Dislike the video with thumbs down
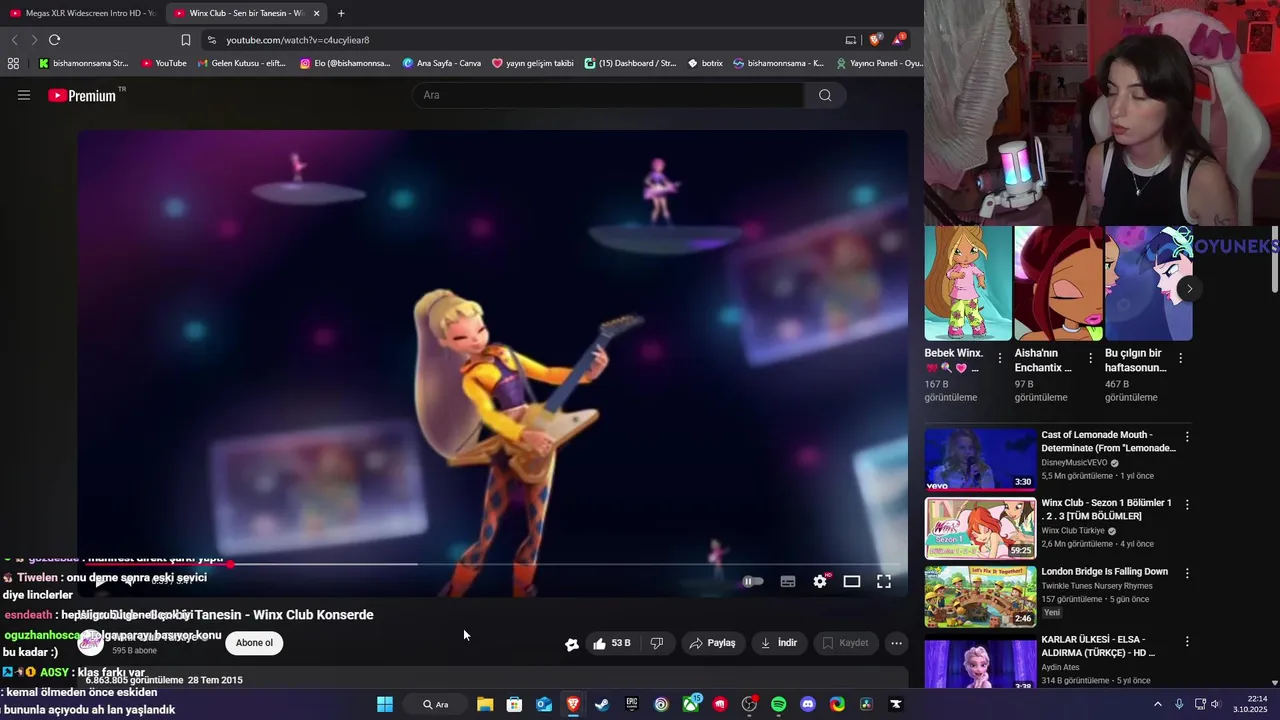Image resolution: width=1280 pixels, height=720 pixels. pyautogui.click(x=657, y=643)
